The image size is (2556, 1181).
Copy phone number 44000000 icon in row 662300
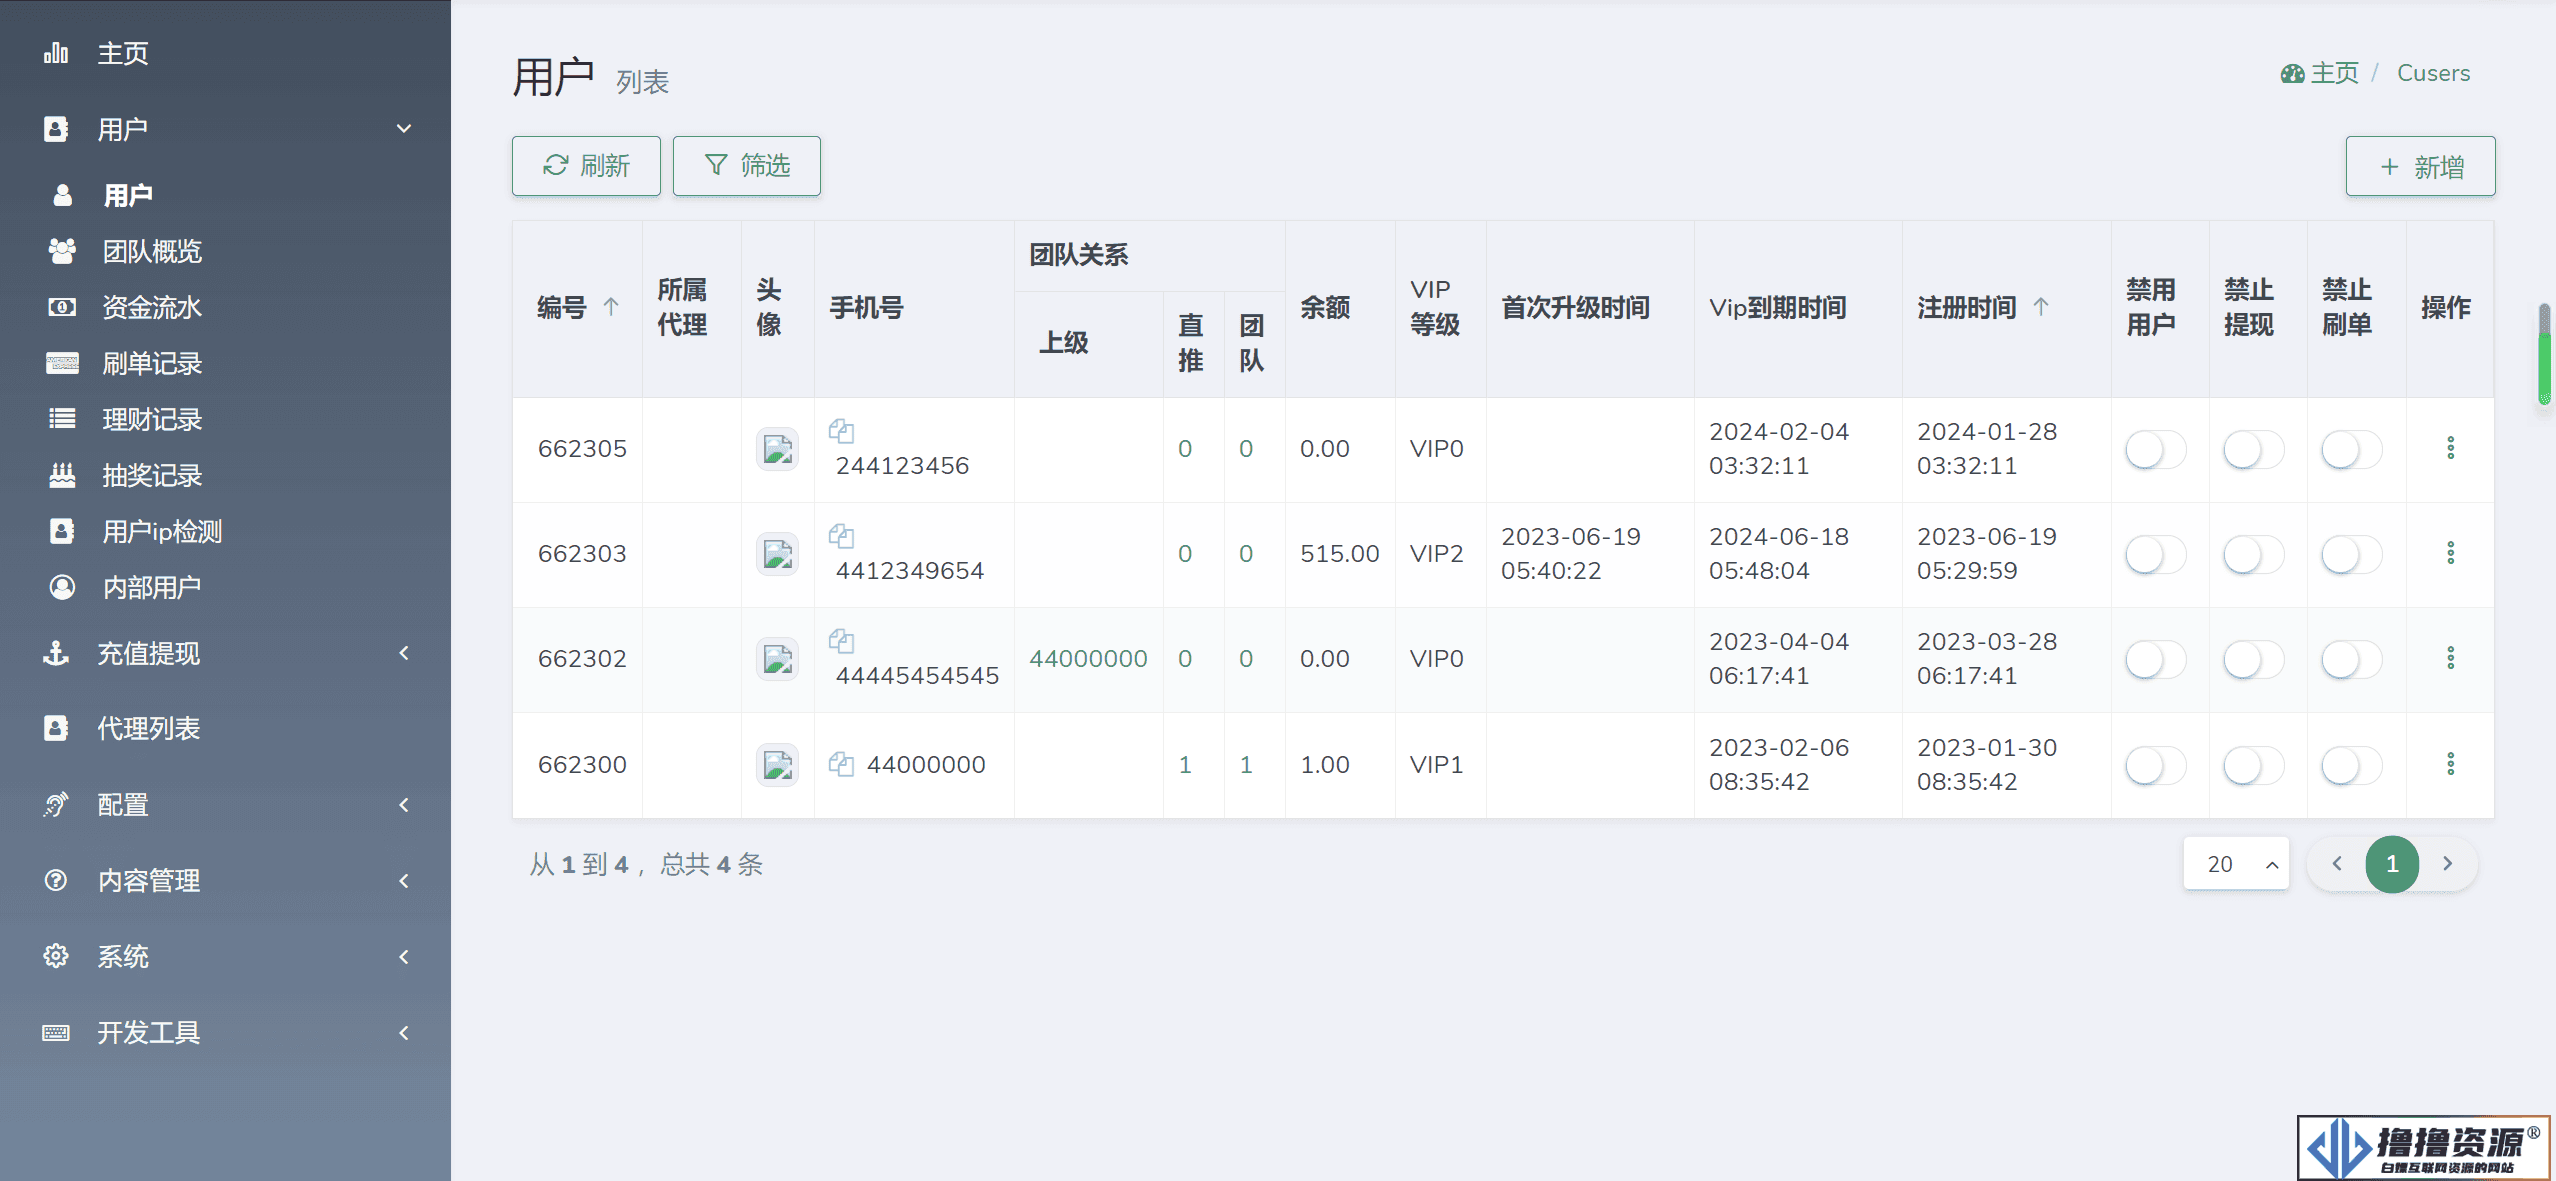[x=841, y=765]
